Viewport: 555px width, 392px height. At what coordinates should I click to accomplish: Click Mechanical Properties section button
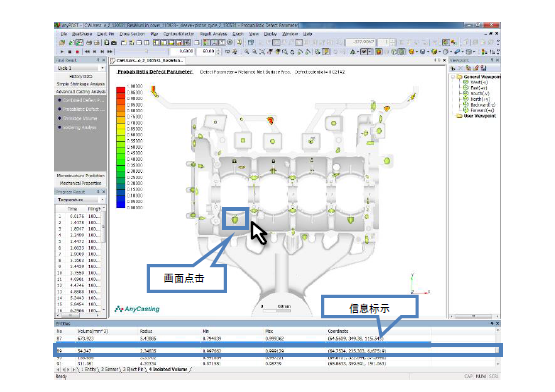(80, 183)
